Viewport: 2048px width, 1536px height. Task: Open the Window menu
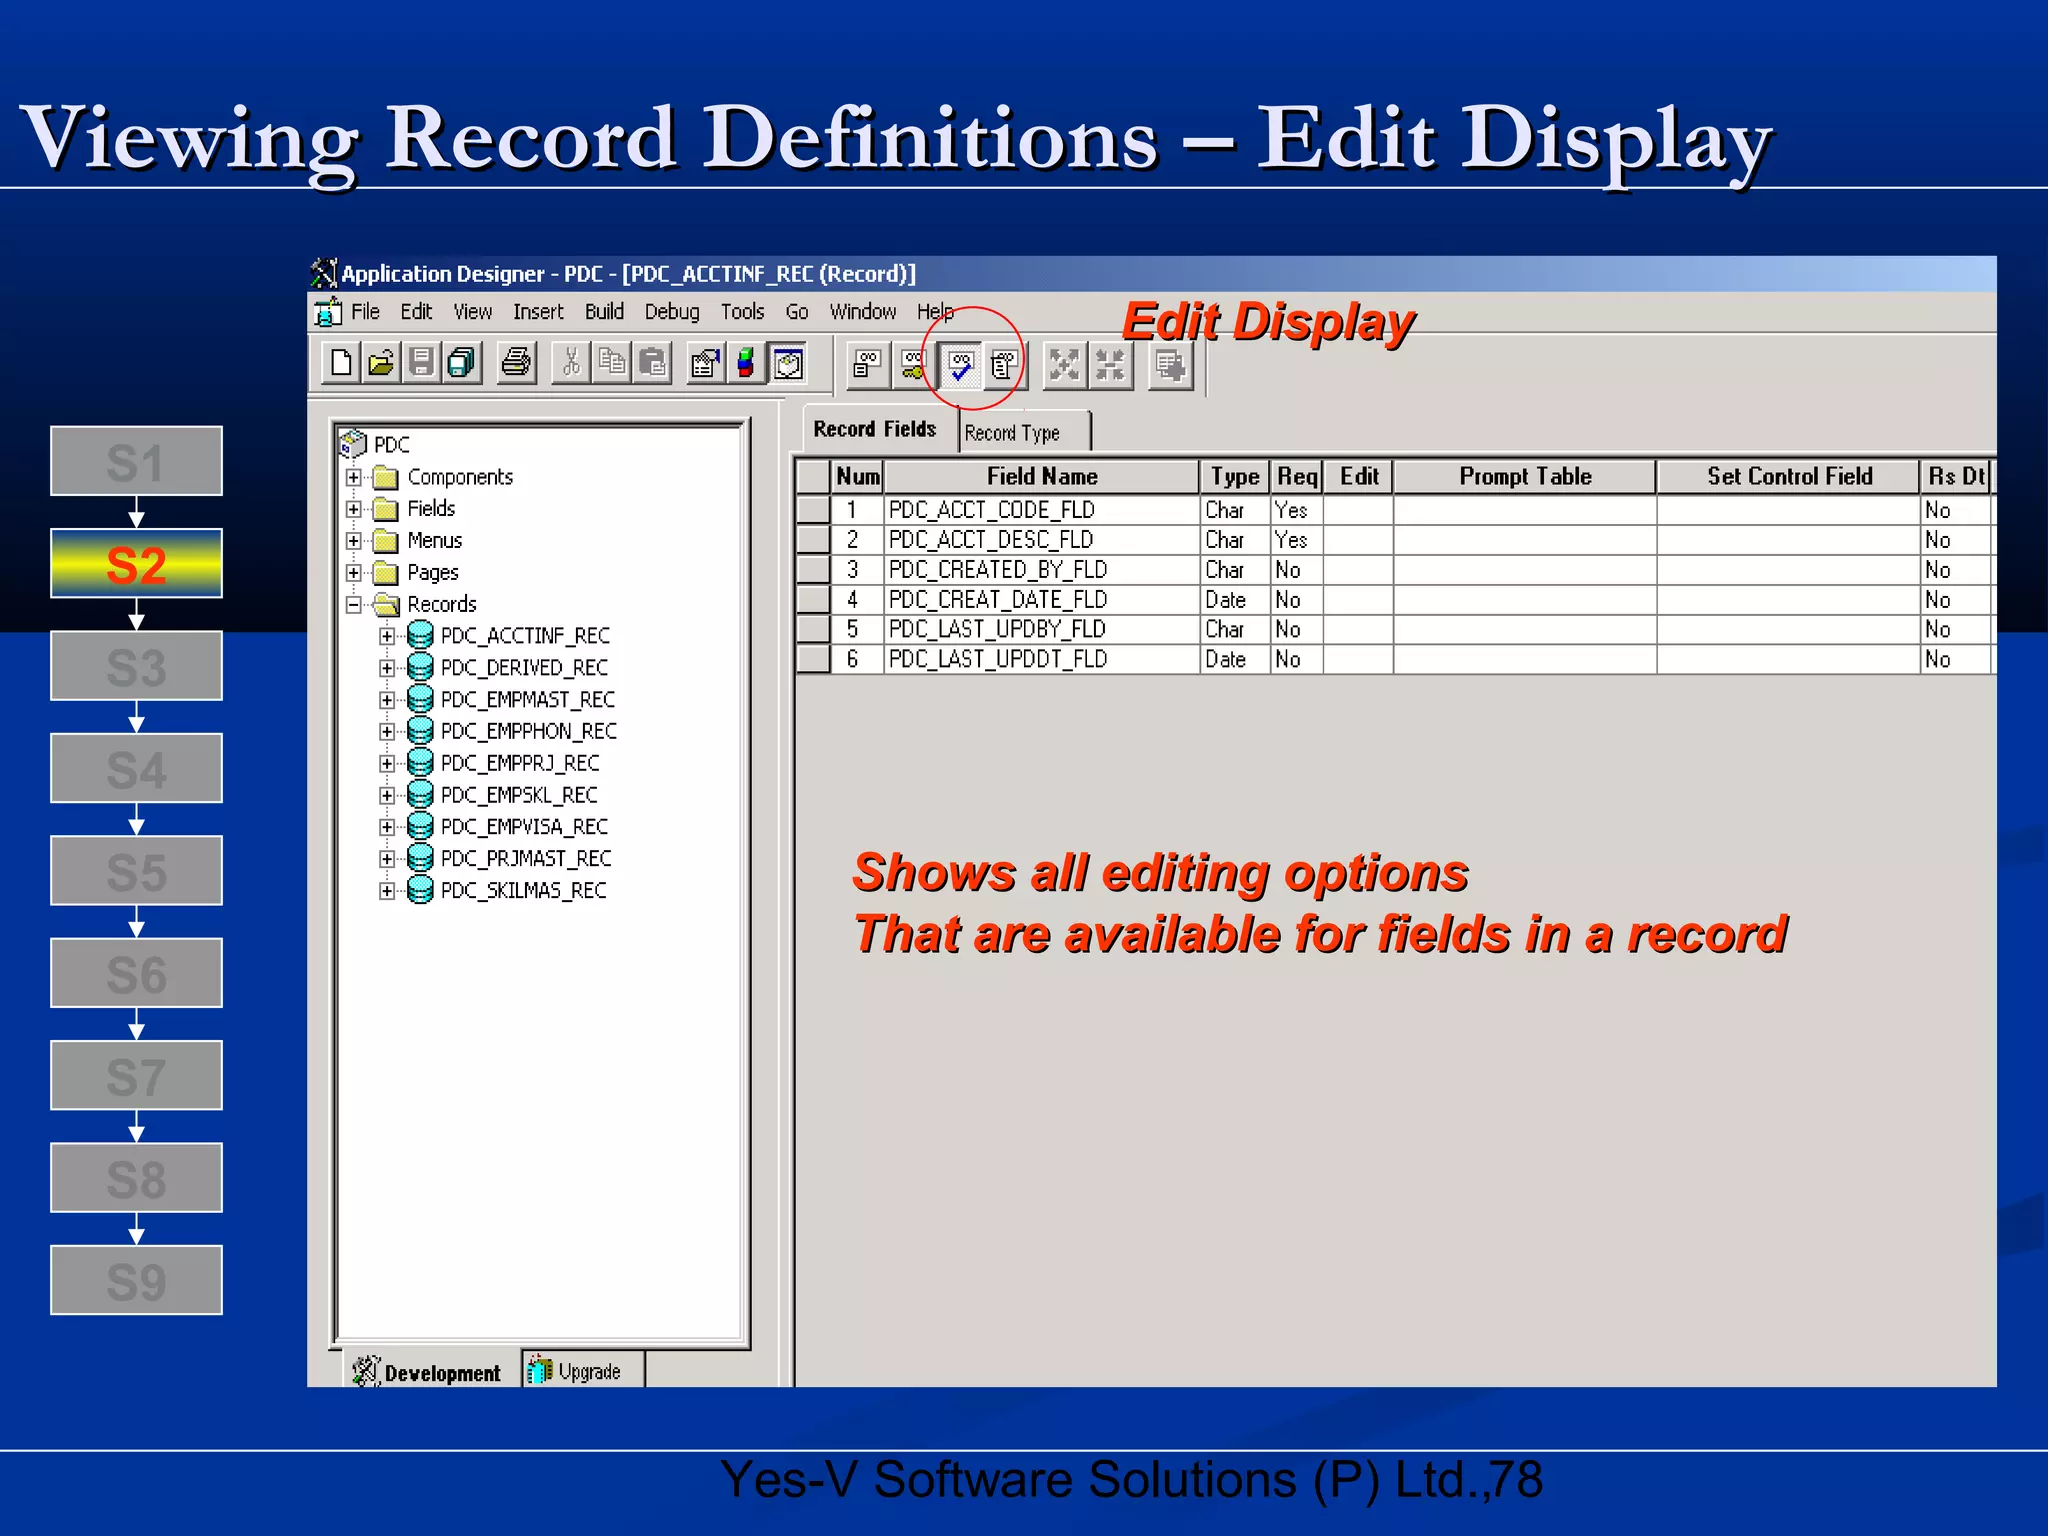(862, 312)
